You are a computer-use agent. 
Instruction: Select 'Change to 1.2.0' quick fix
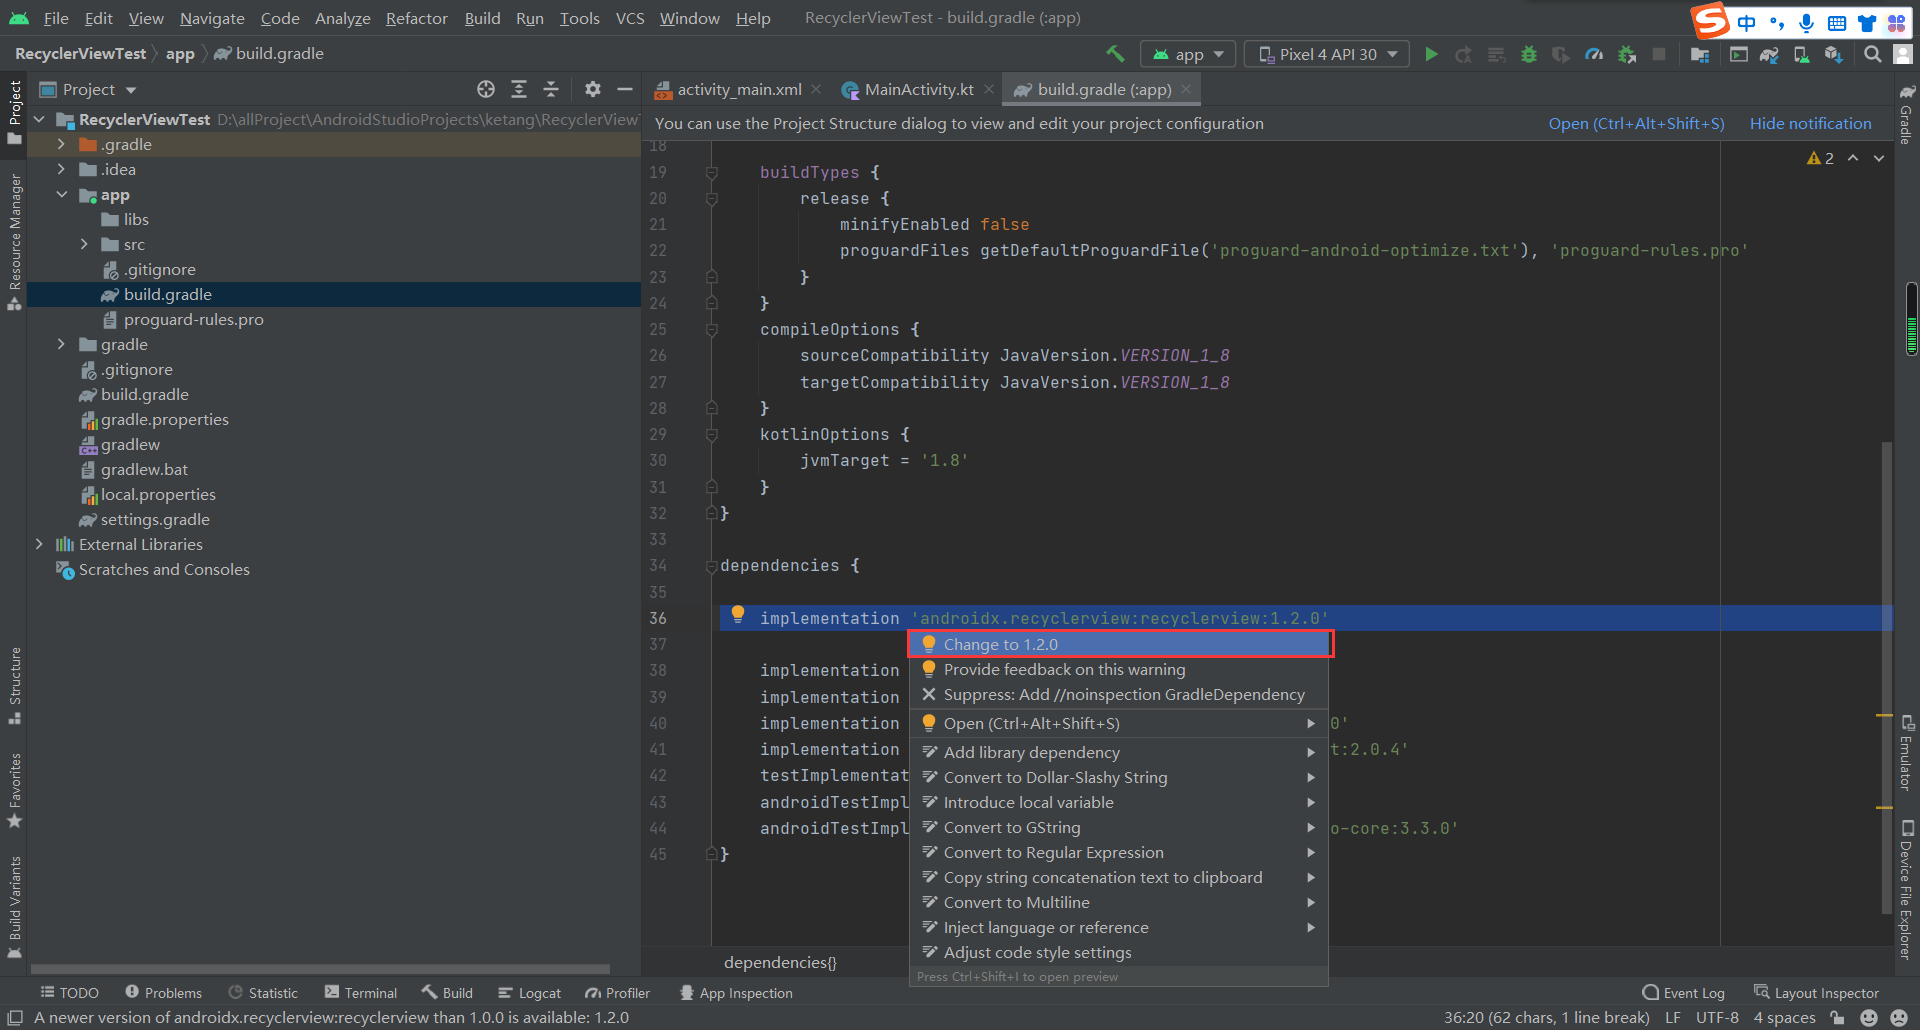point(1000,644)
